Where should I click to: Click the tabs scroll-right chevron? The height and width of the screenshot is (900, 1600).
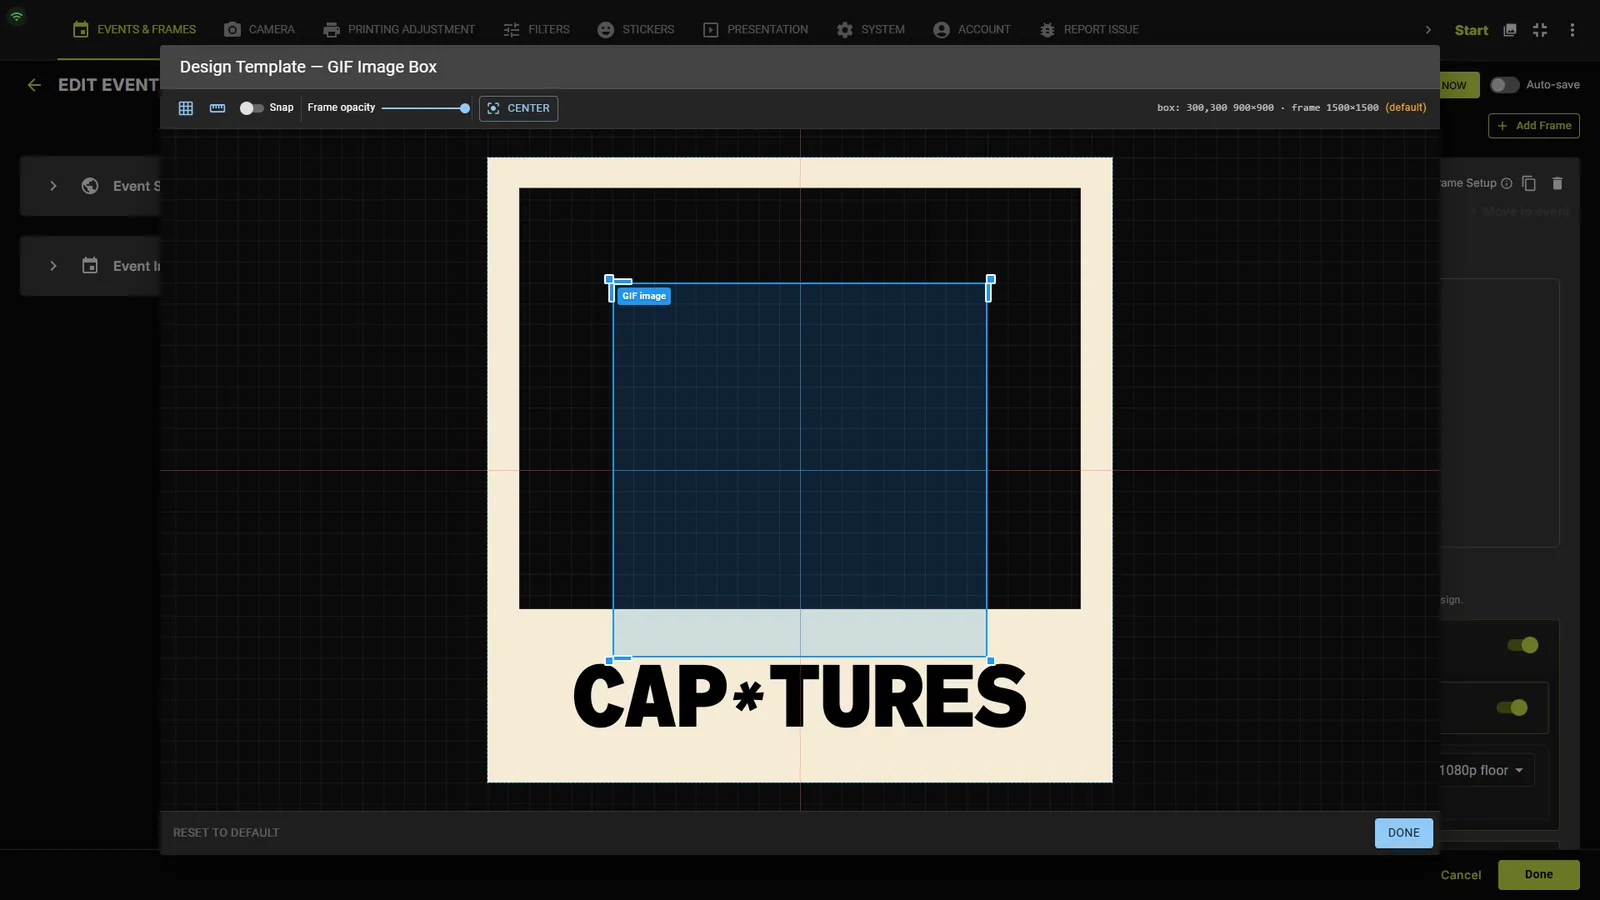(1428, 30)
